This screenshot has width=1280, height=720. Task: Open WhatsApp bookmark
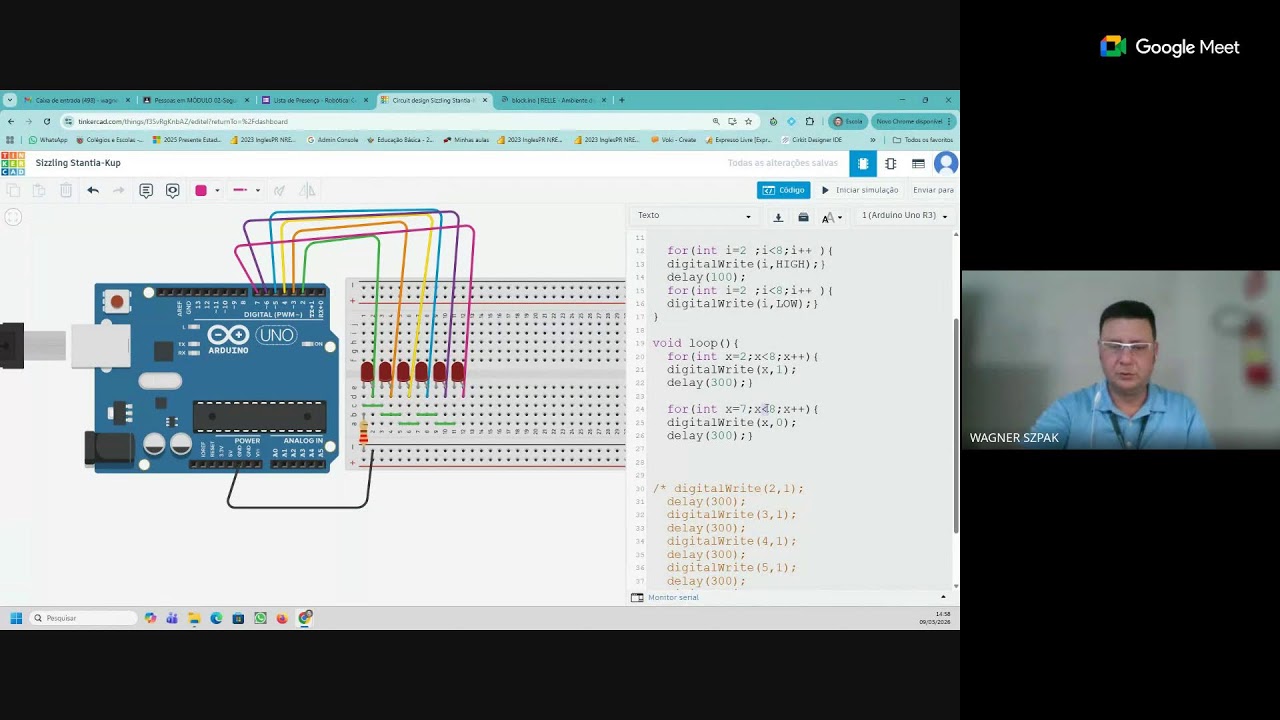coord(48,140)
